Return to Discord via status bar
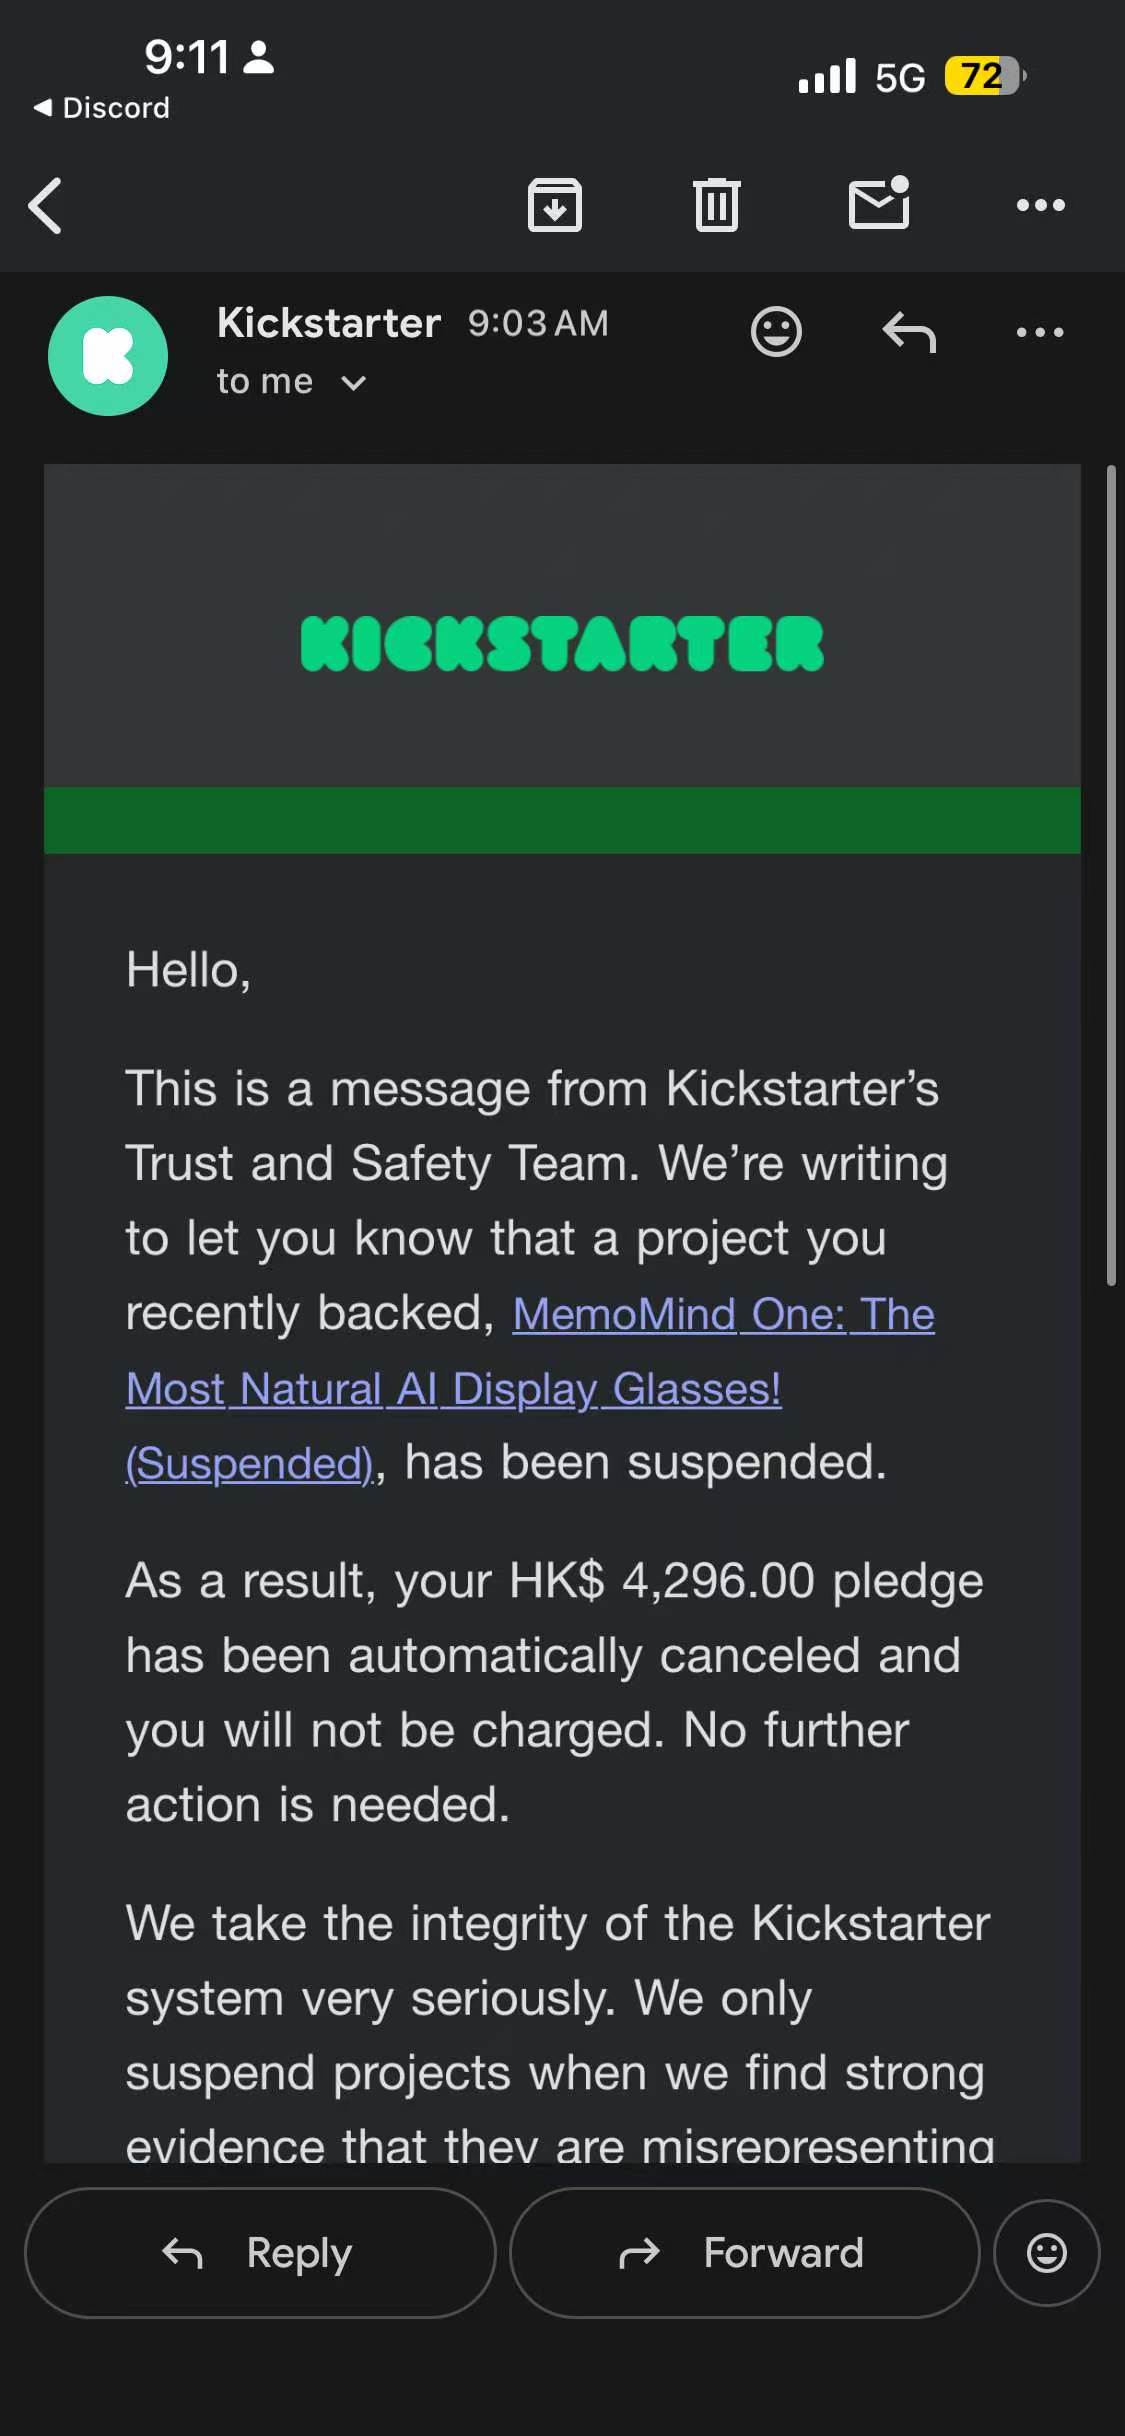 click(101, 108)
